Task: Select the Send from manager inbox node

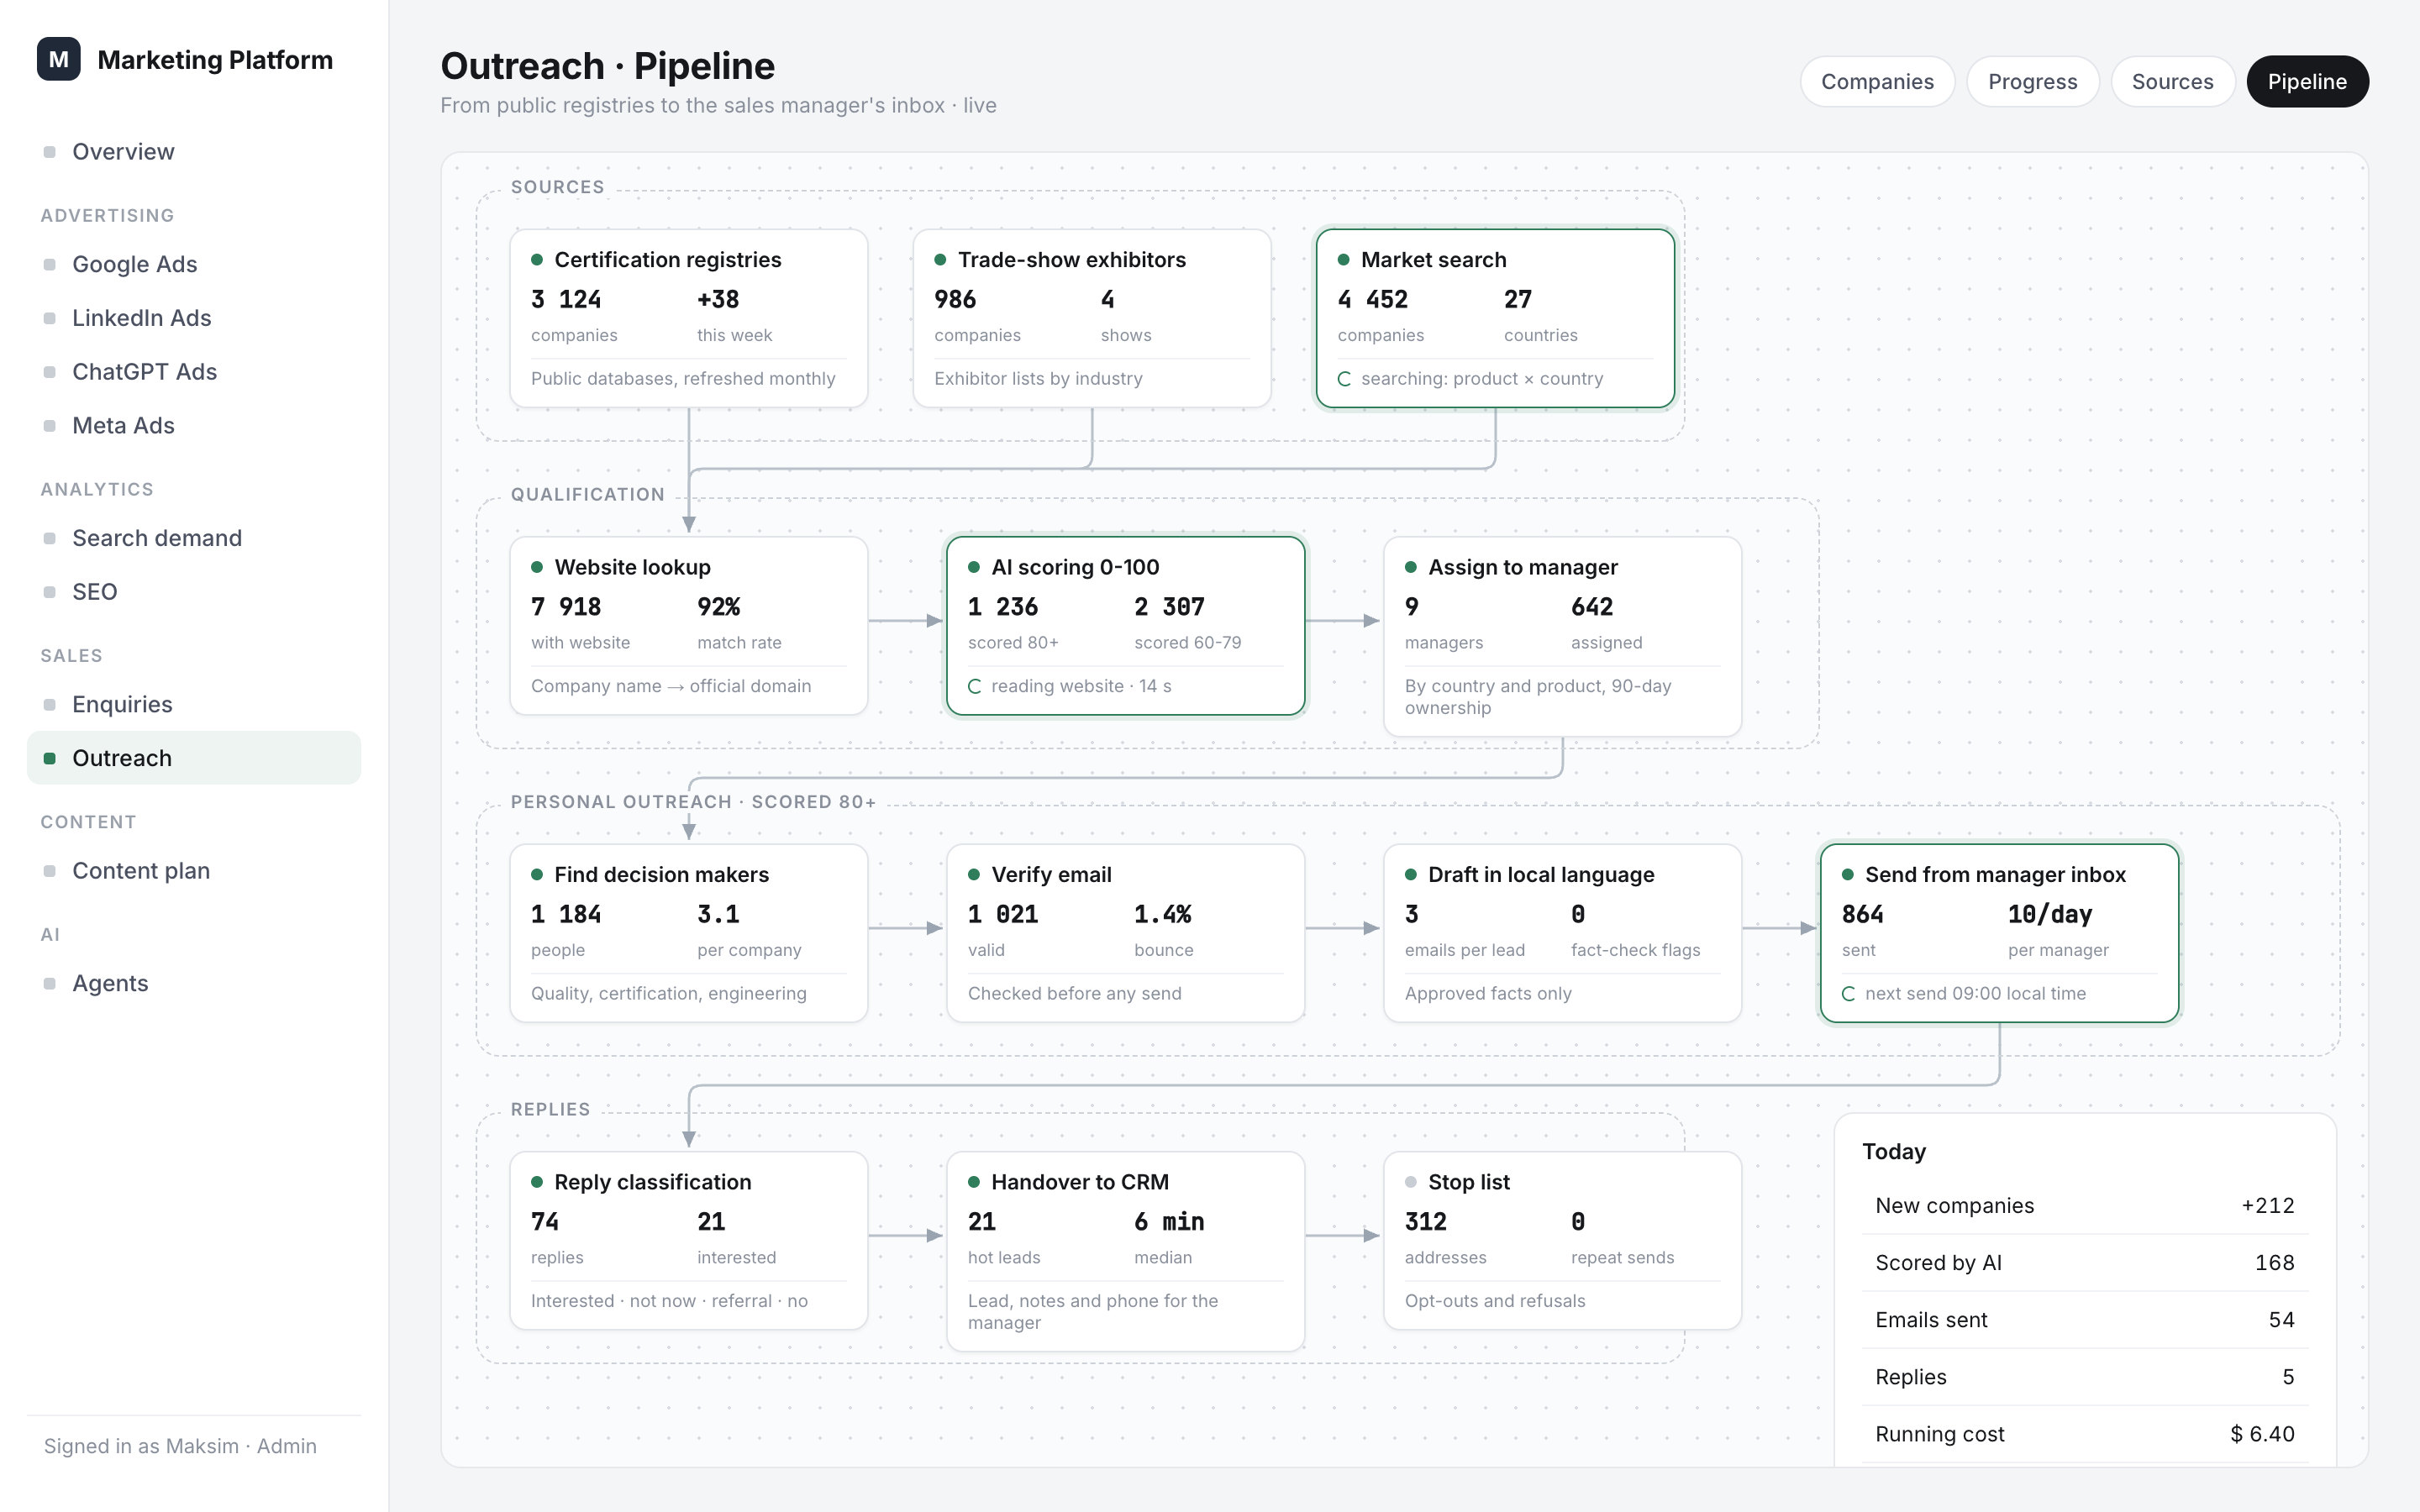Action: click(1999, 933)
